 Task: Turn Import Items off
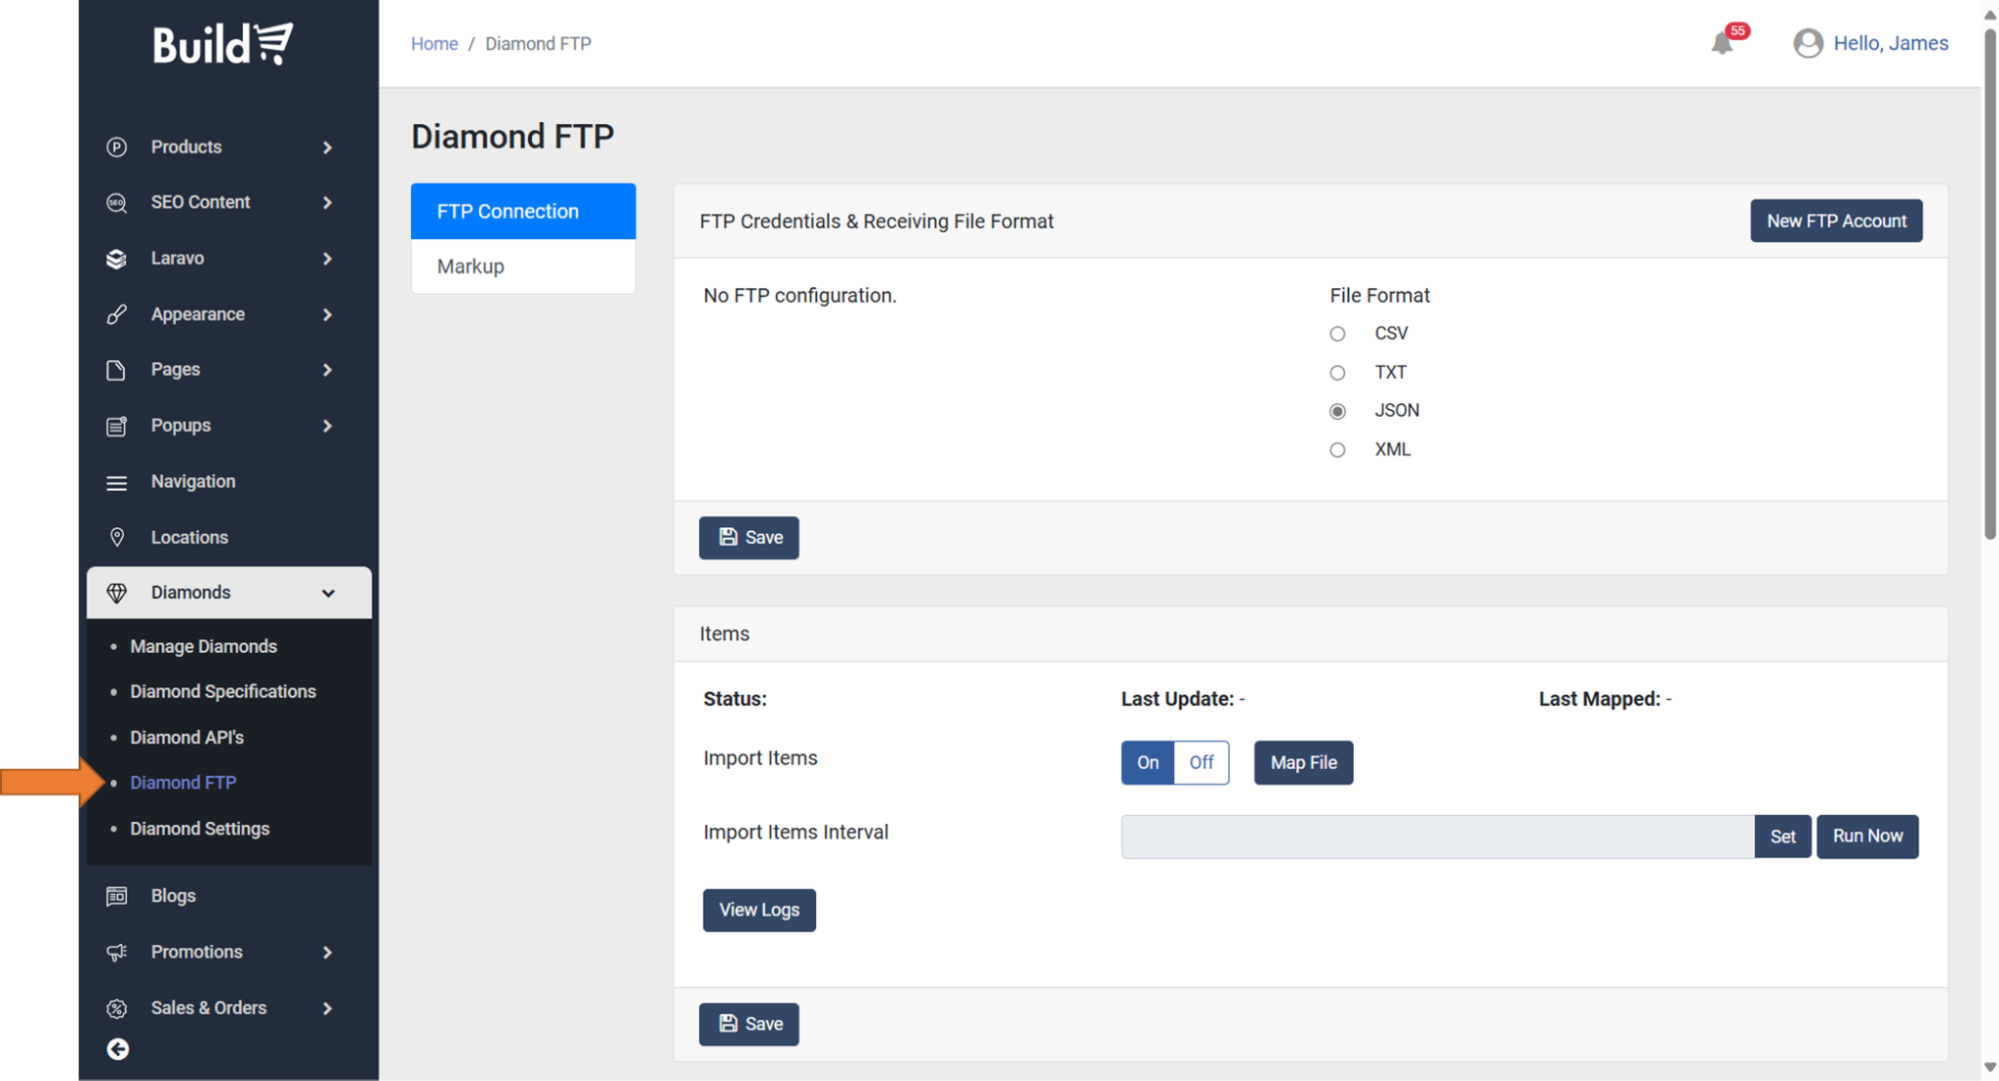pyautogui.click(x=1200, y=763)
